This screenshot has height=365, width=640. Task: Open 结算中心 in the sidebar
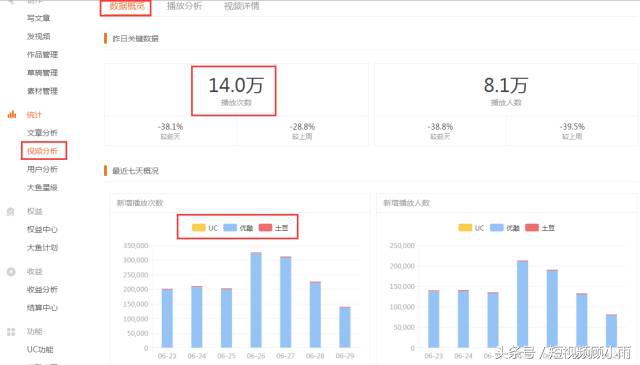[x=42, y=307]
